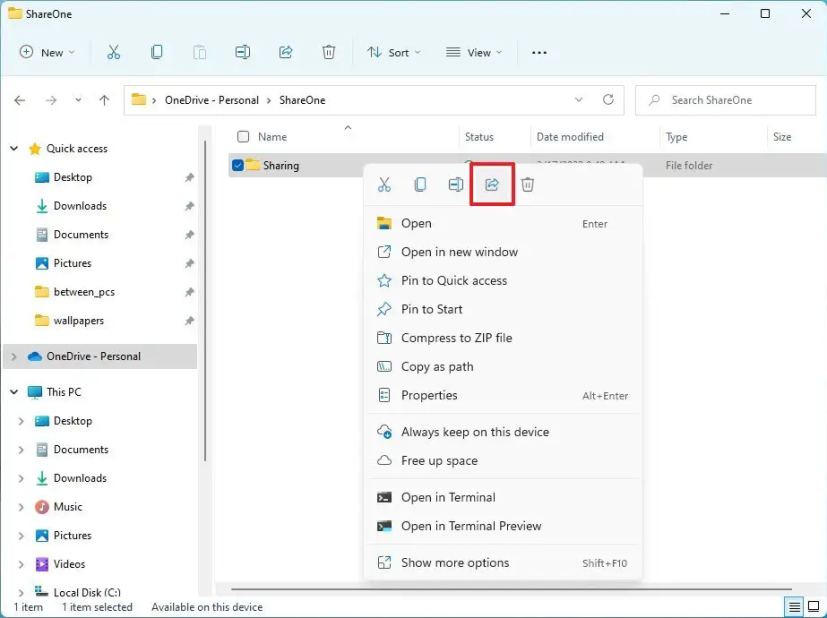Select Free up space
The image size is (827, 618).
(x=503, y=460)
